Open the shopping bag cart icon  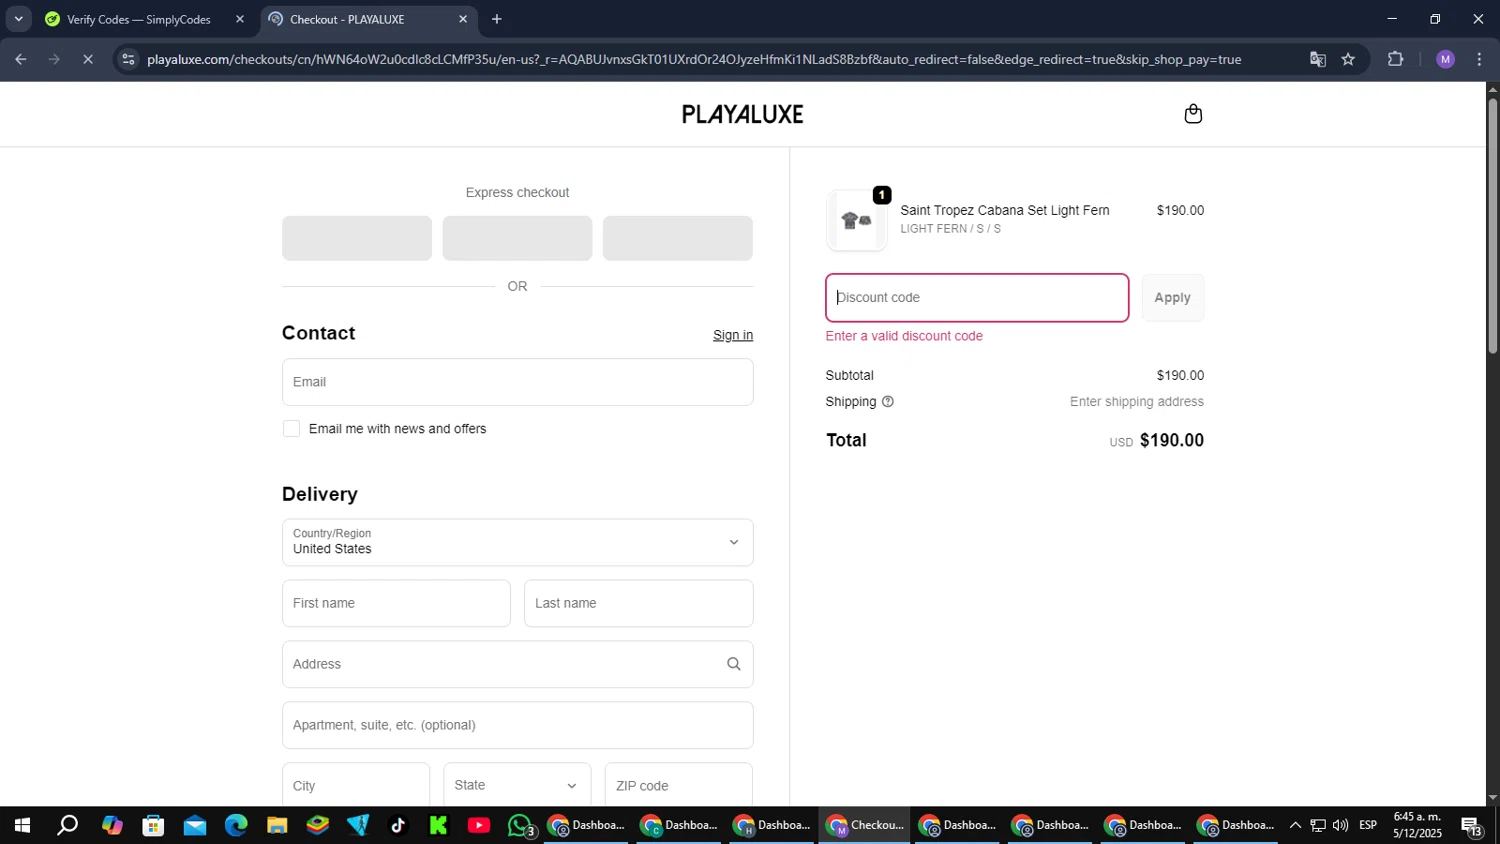click(x=1193, y=114)
